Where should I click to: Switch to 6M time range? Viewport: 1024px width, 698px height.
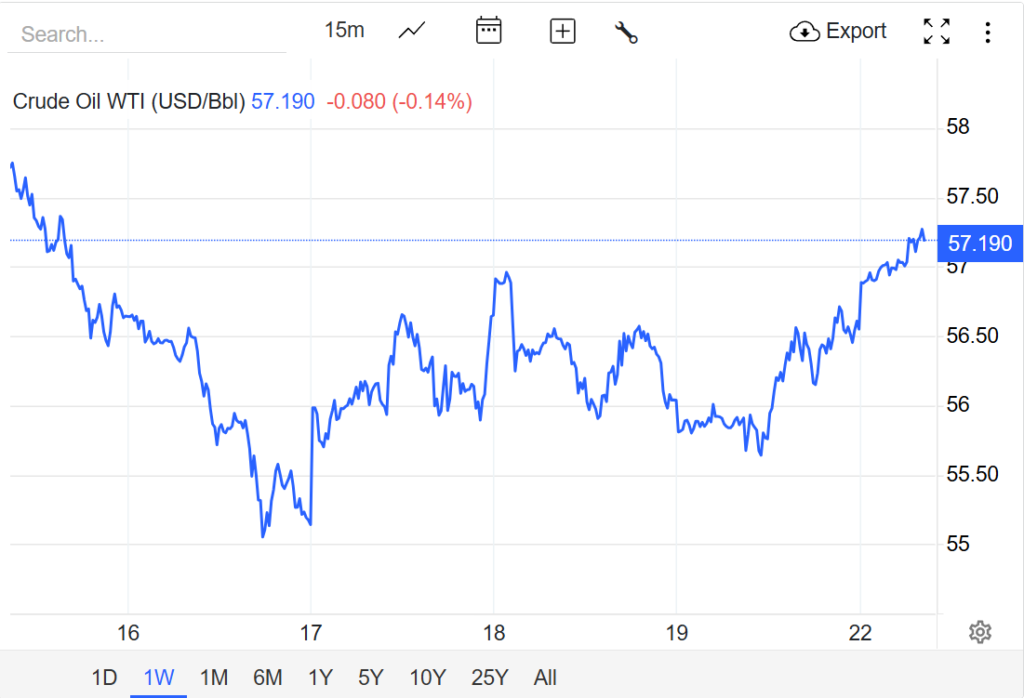(267, 677)
